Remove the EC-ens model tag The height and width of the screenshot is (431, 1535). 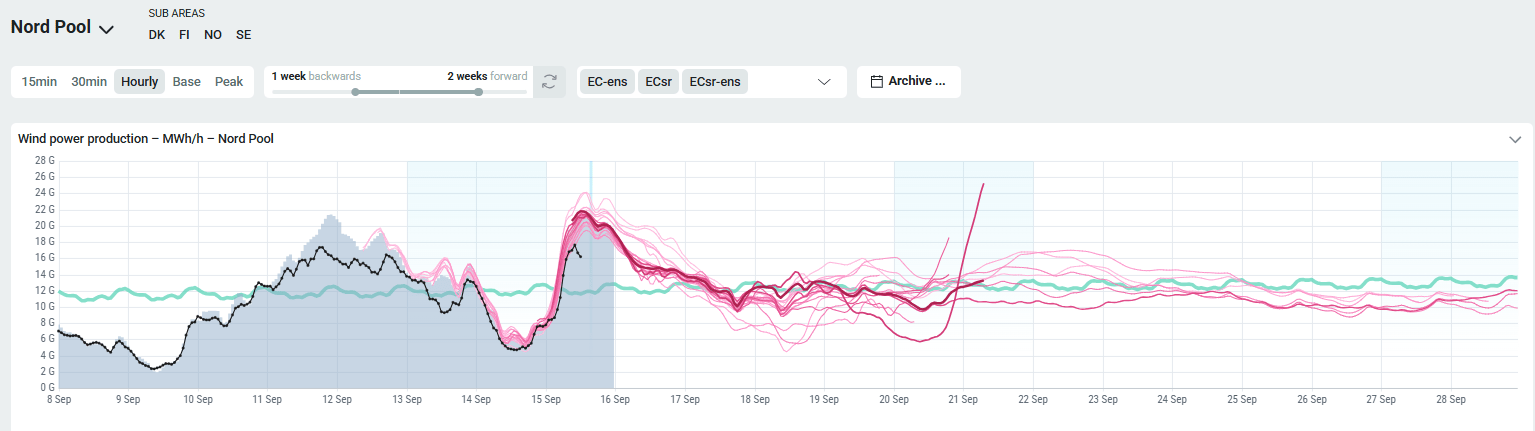point(608,82)
